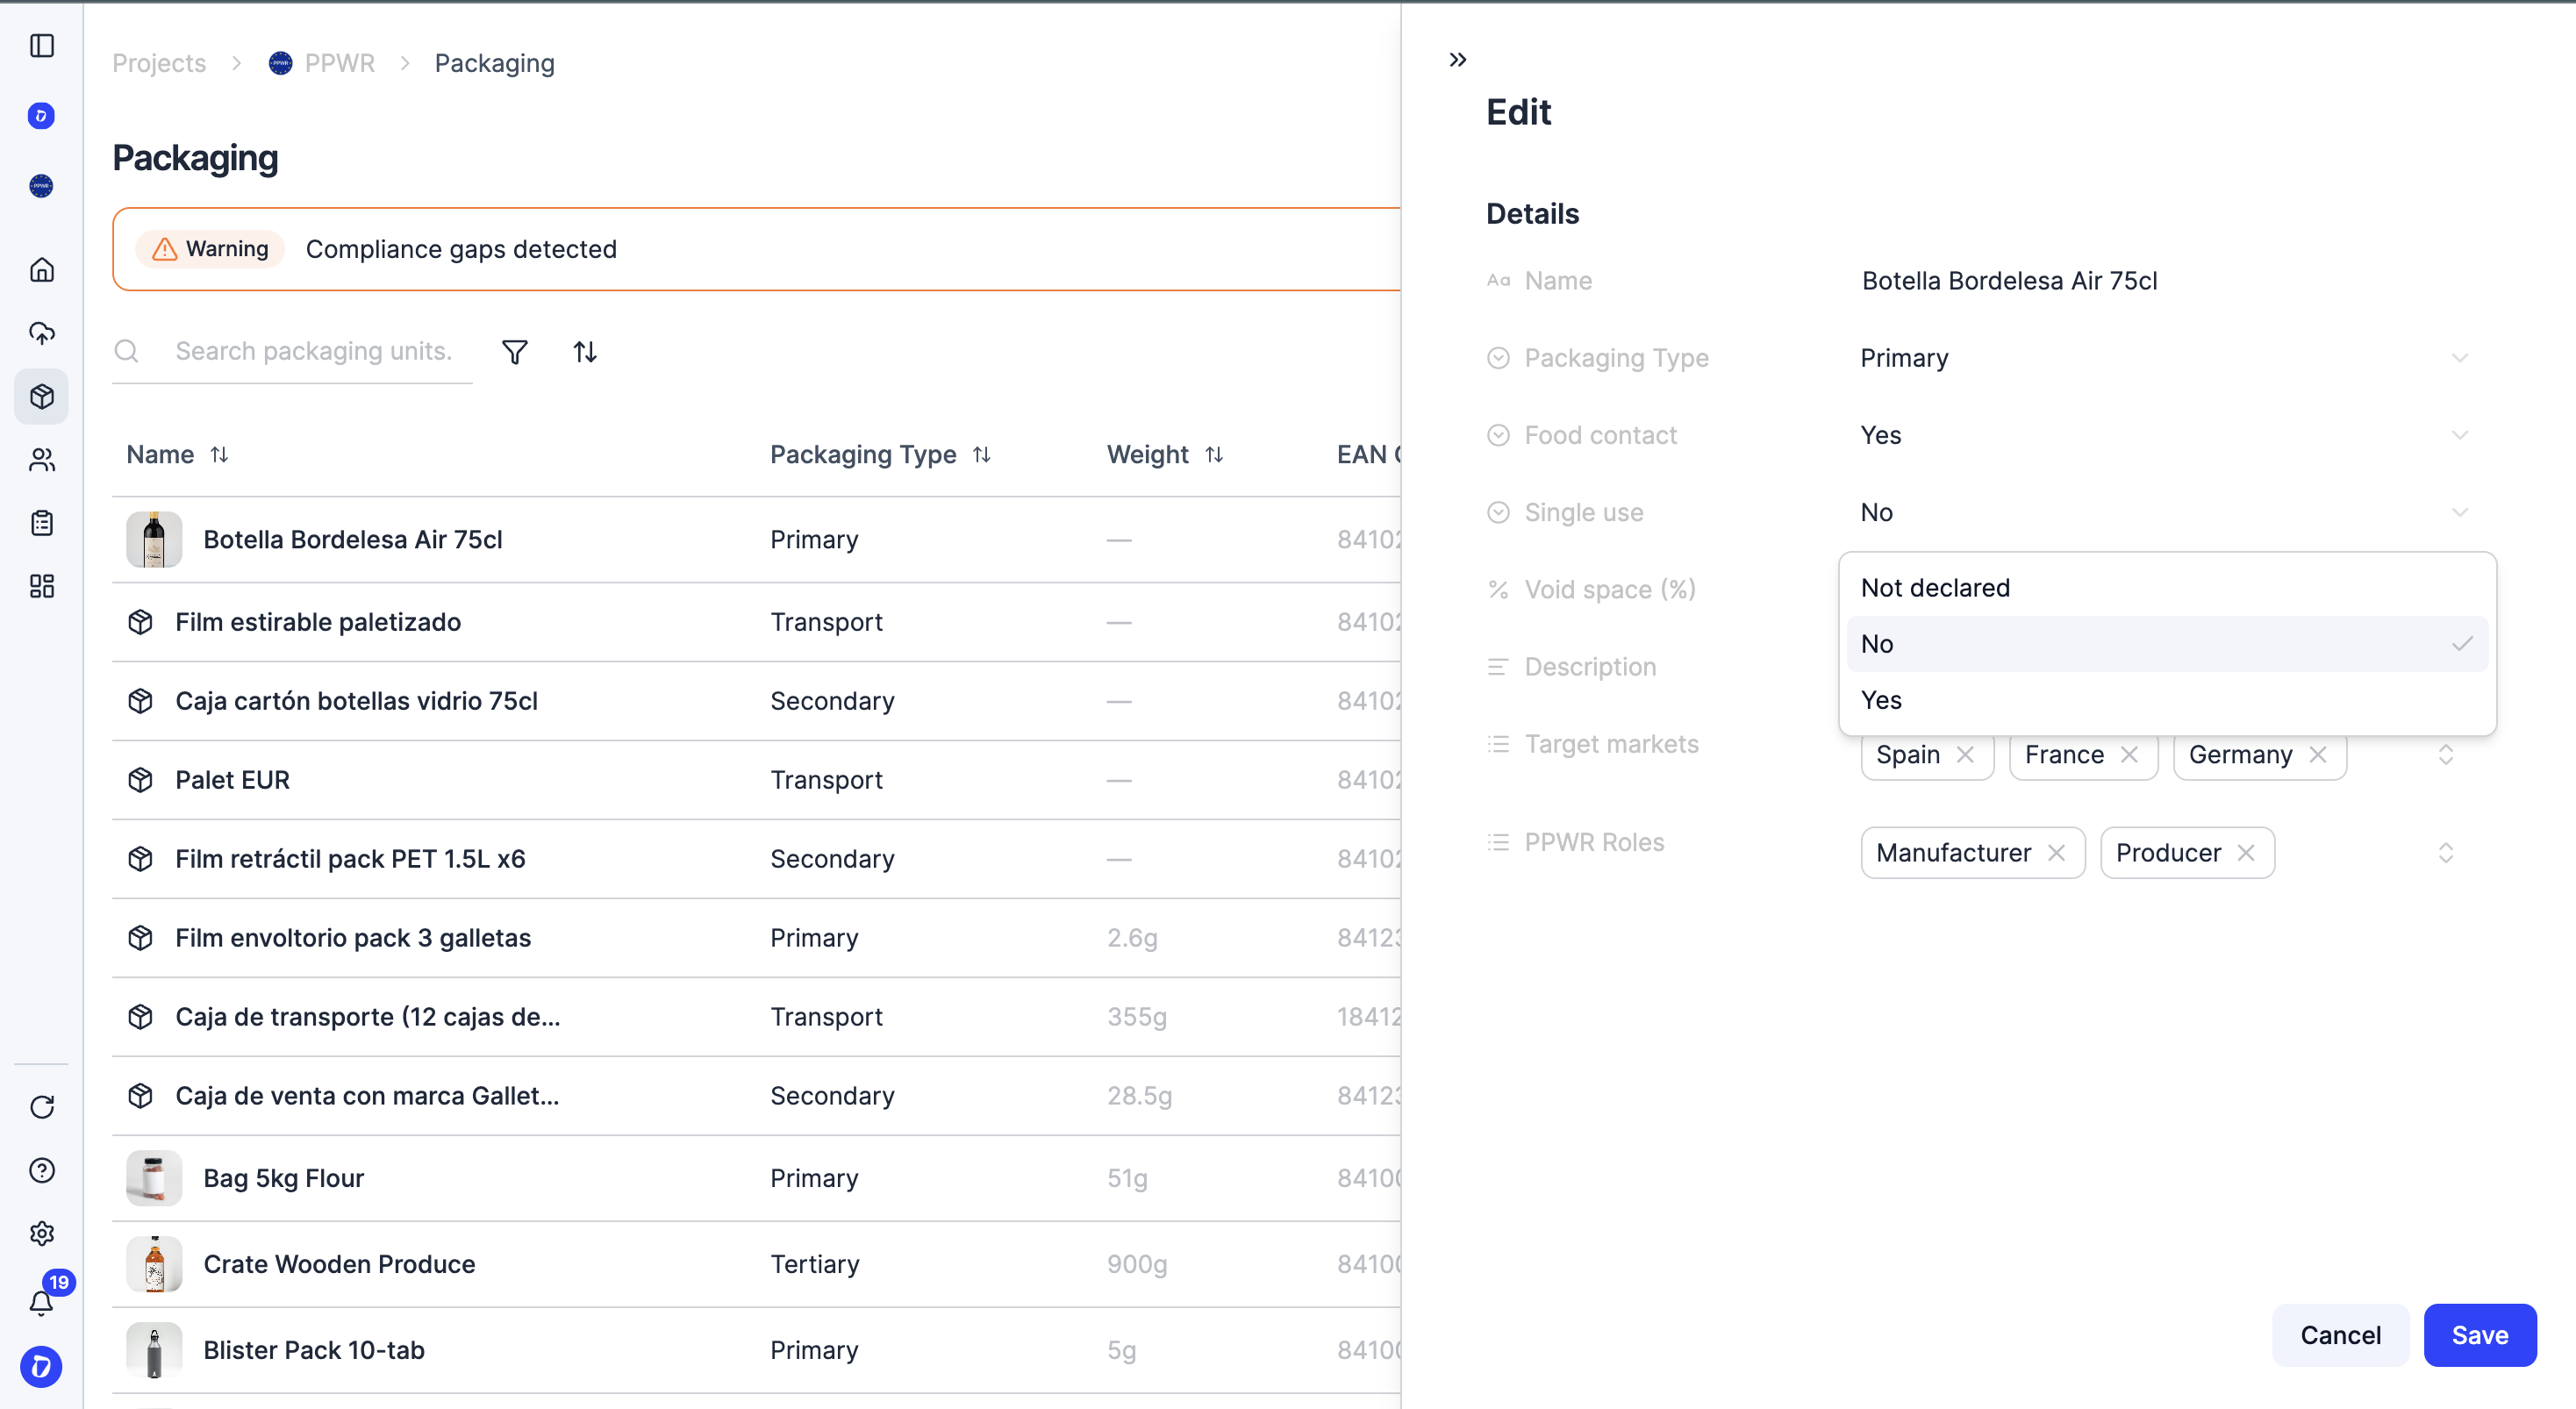Viewport: 2576px width, 1409px height.
Task: Open the settings gear in sidebar
Action: point(42,1233)
